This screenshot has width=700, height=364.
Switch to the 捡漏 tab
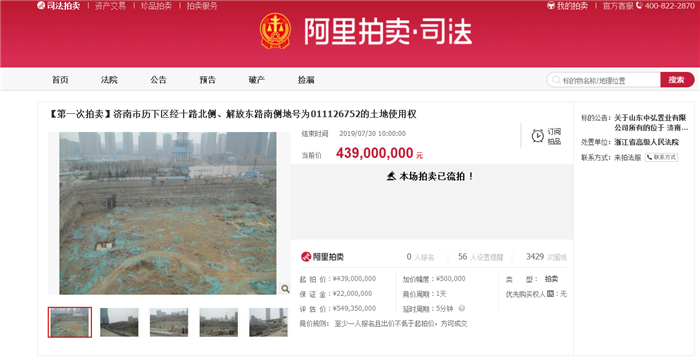pos(306,79)
